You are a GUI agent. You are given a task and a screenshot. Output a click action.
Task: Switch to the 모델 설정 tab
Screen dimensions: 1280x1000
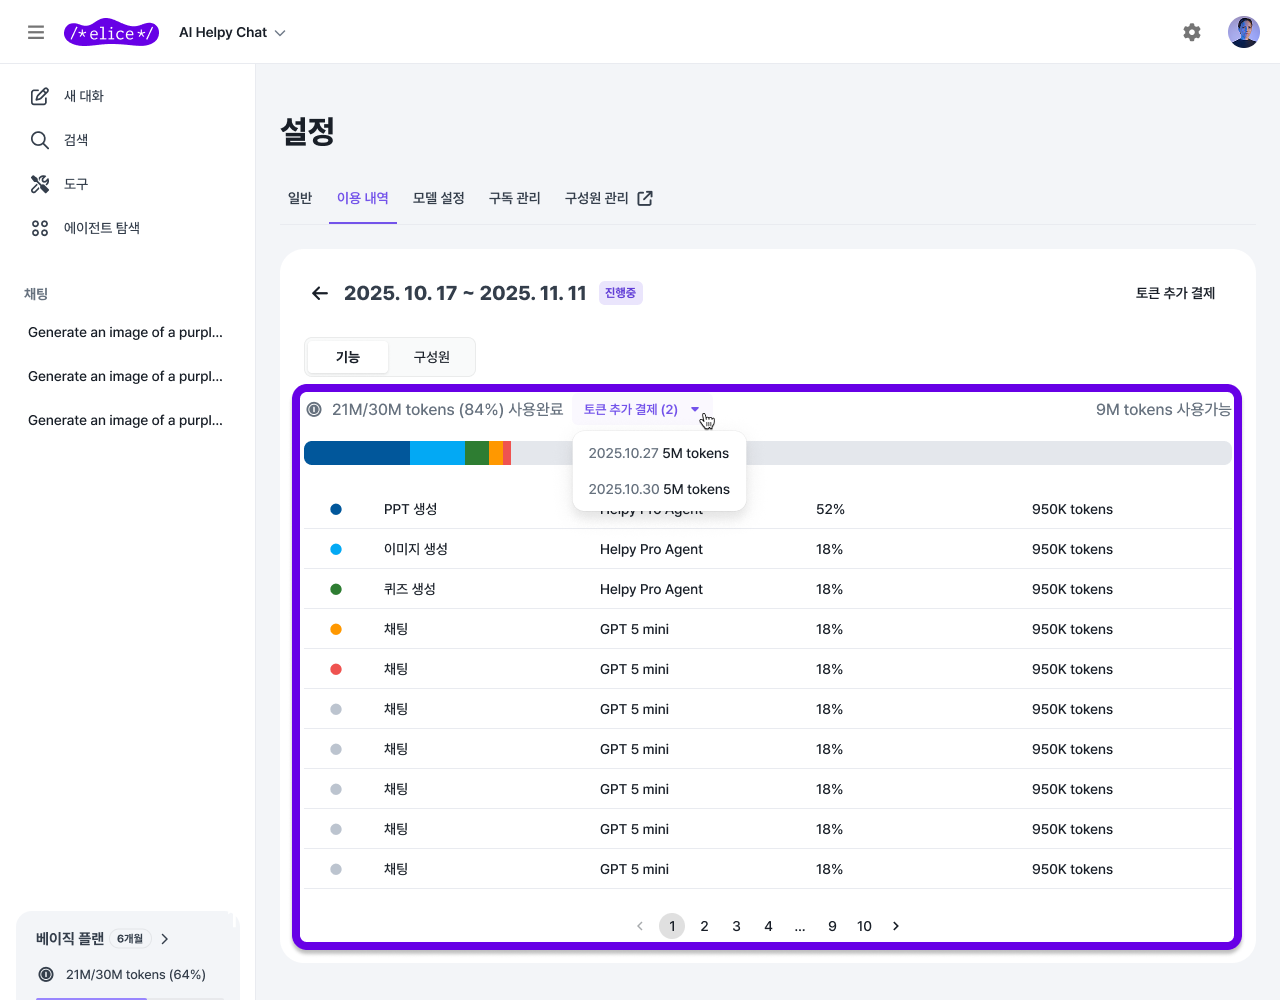[x=438, y=198]
